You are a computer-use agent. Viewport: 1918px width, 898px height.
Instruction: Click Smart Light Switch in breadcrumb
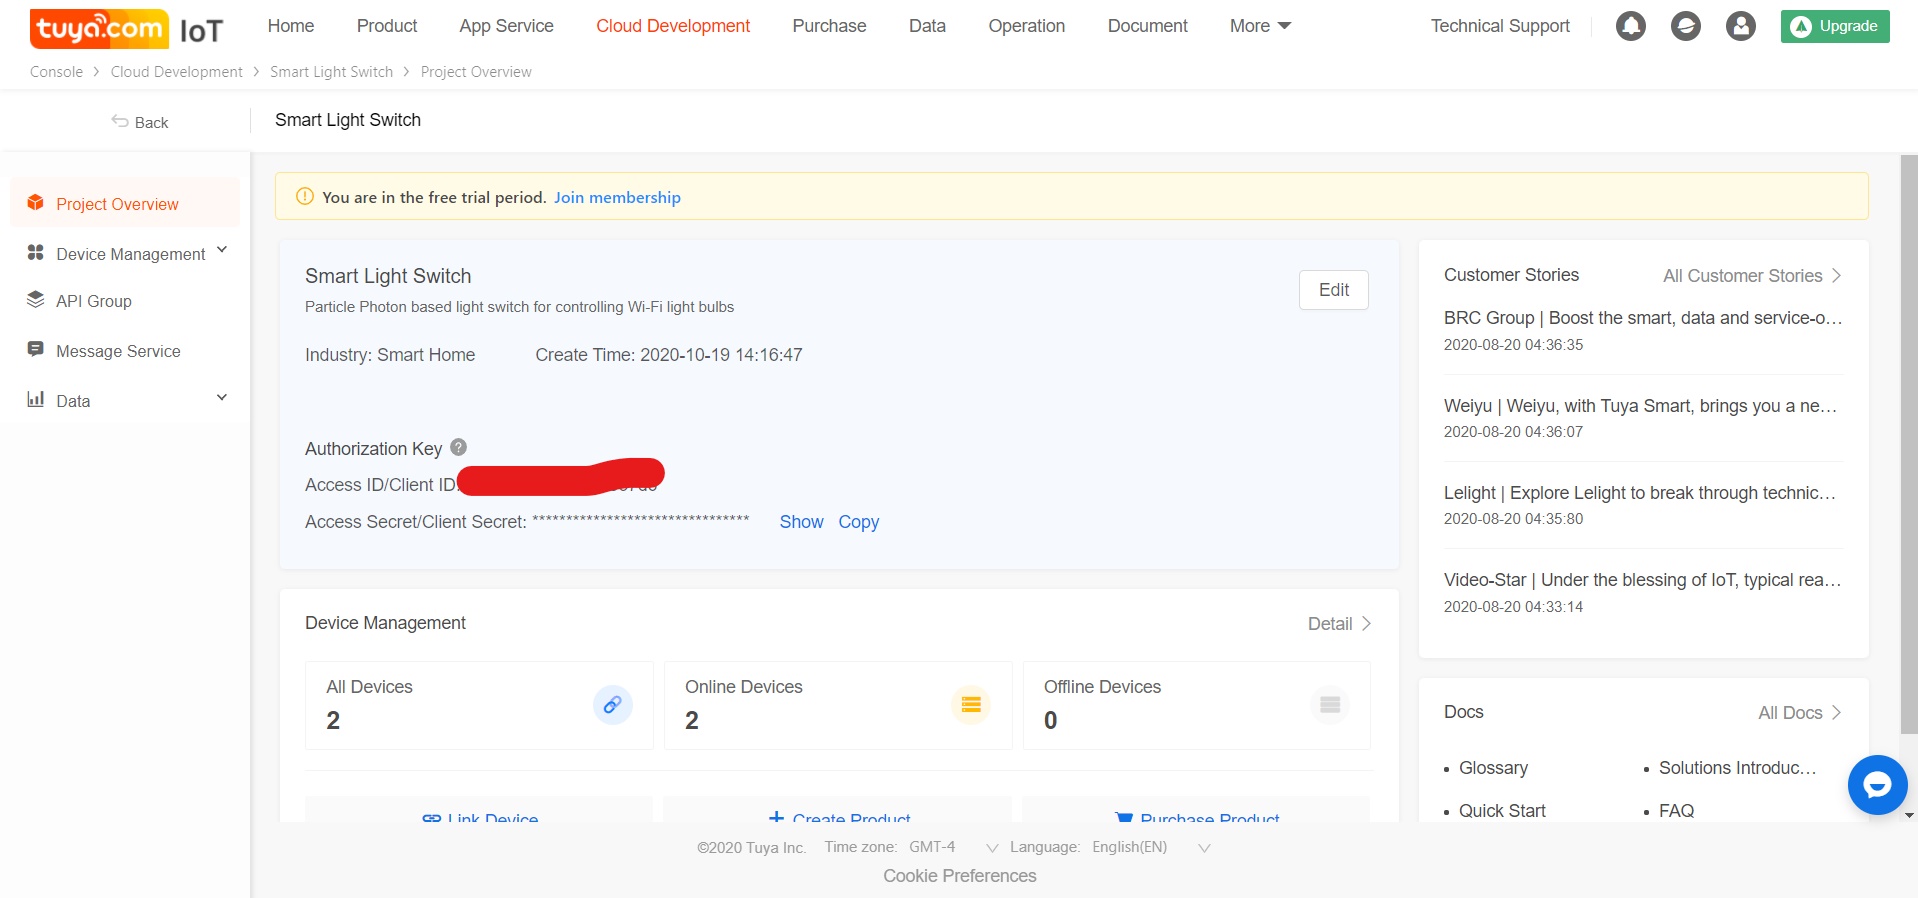pos(331,72)
